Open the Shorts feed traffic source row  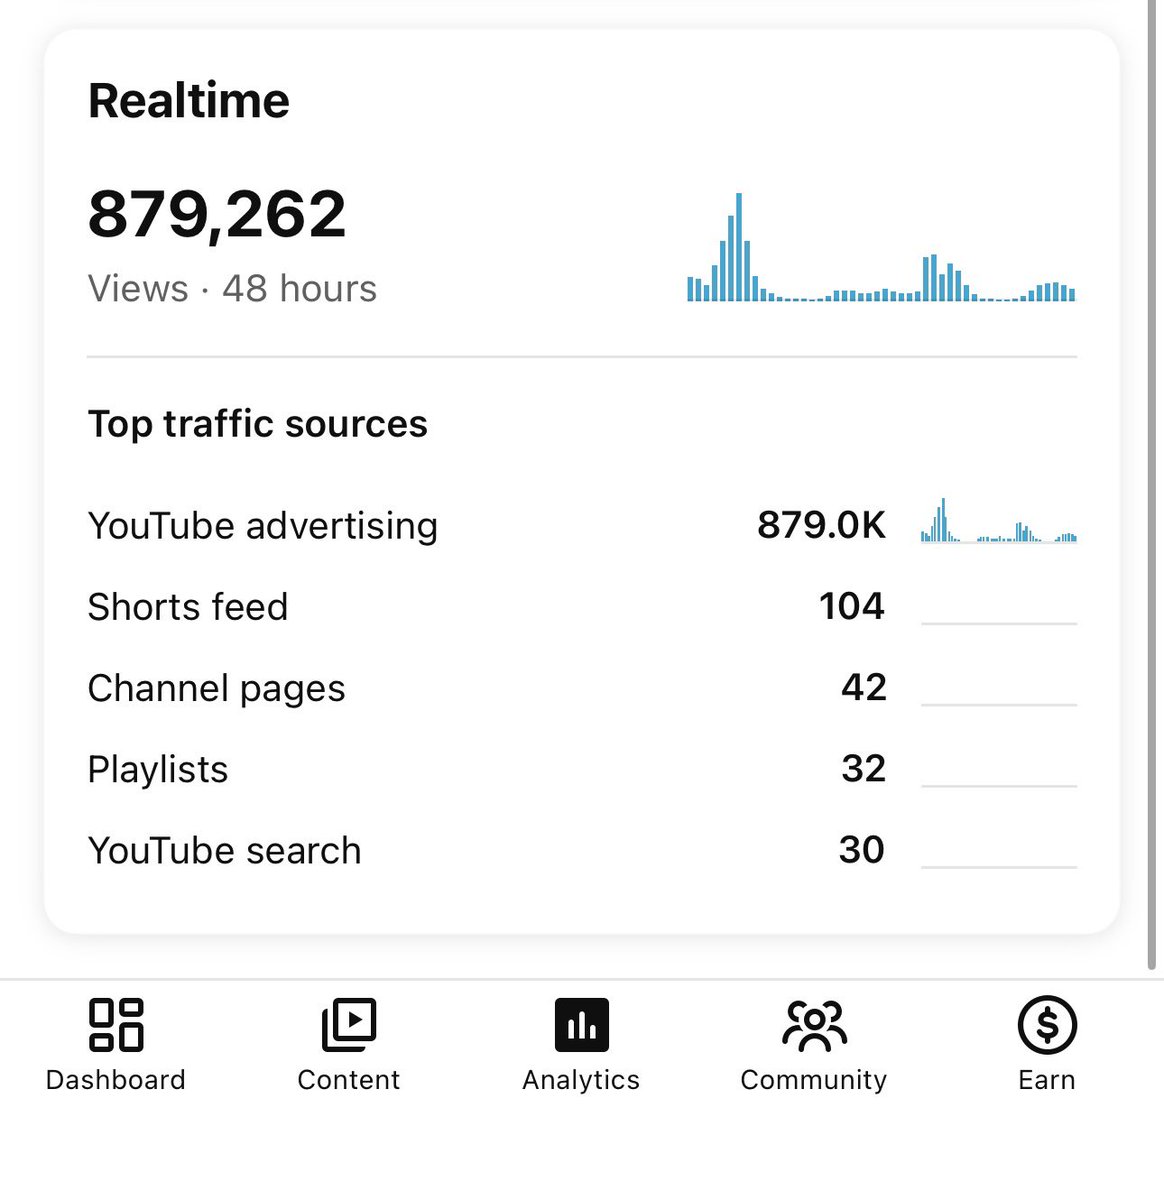click(582, 606)
